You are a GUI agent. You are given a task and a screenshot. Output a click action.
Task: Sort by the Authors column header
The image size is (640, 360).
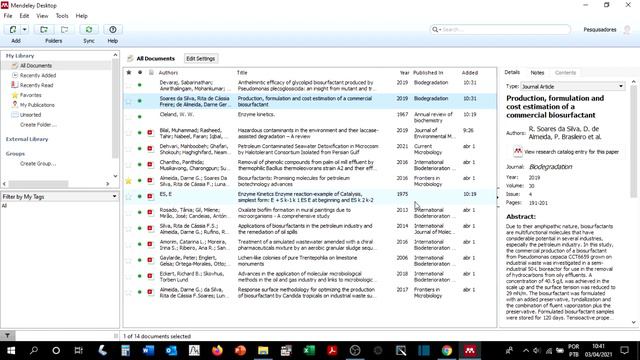[168, 73]
